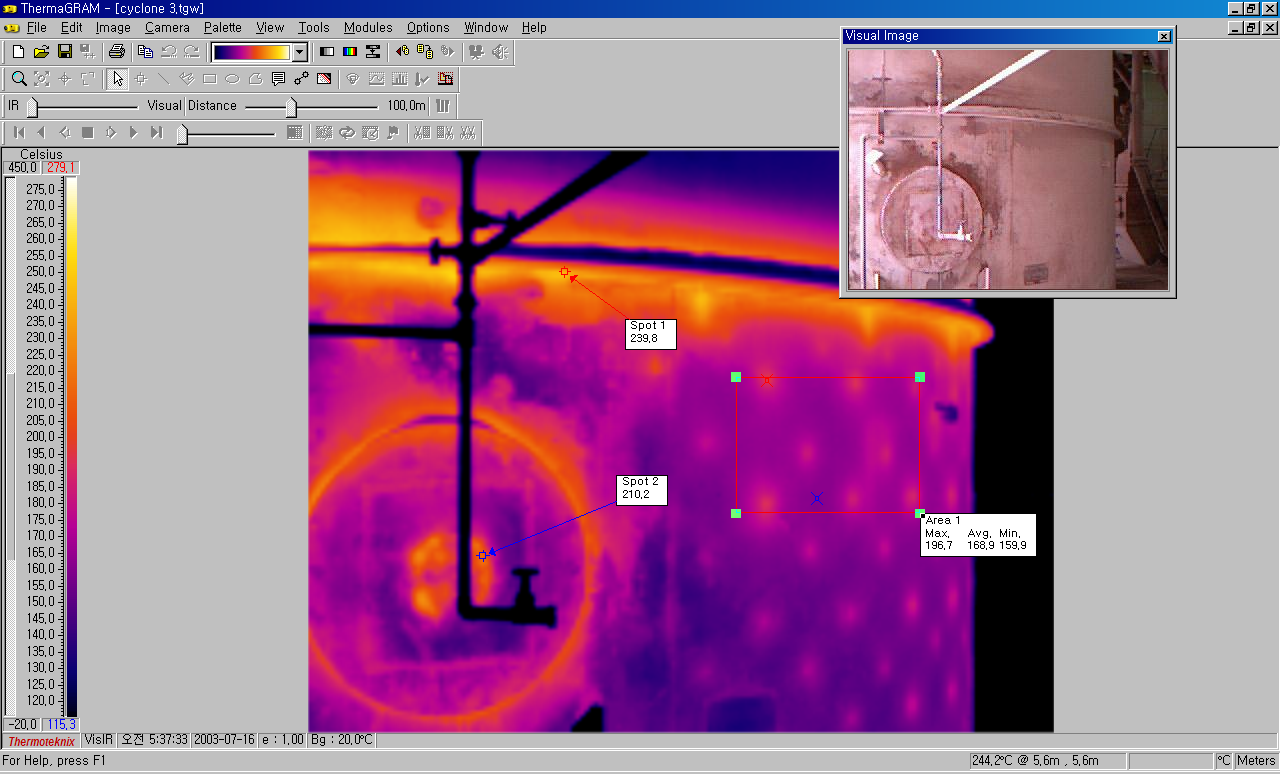Viewport: 1280px width, 774px height.
Task: Open the Camera menu
Action: pyautogui.click(x=167, y=27)
